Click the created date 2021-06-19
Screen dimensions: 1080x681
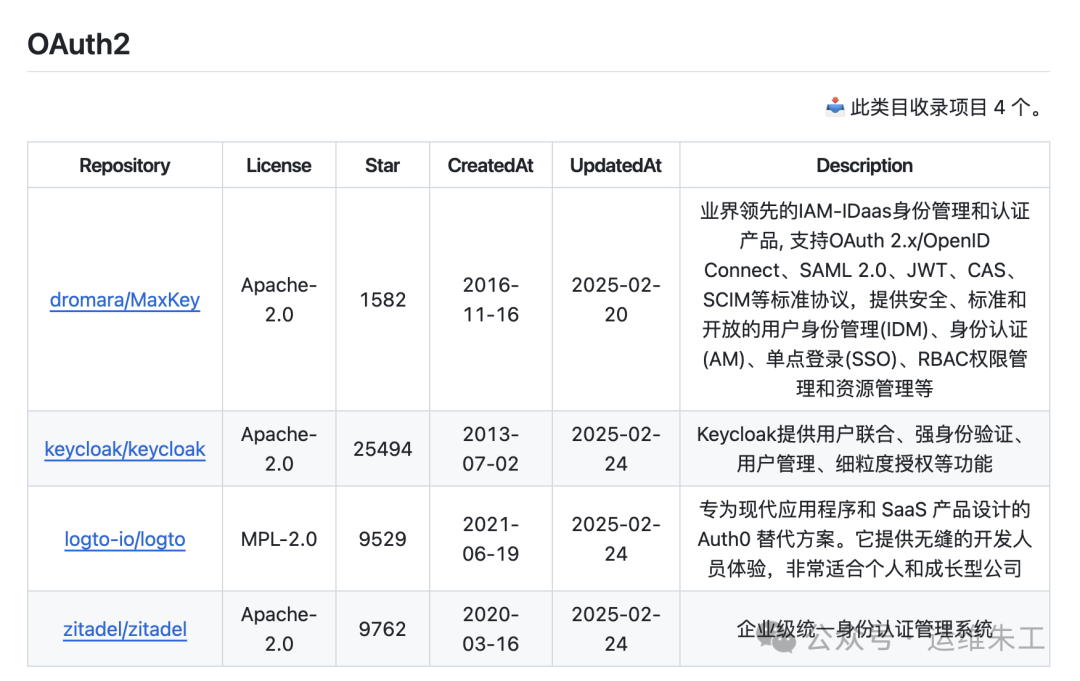point(490,539)
